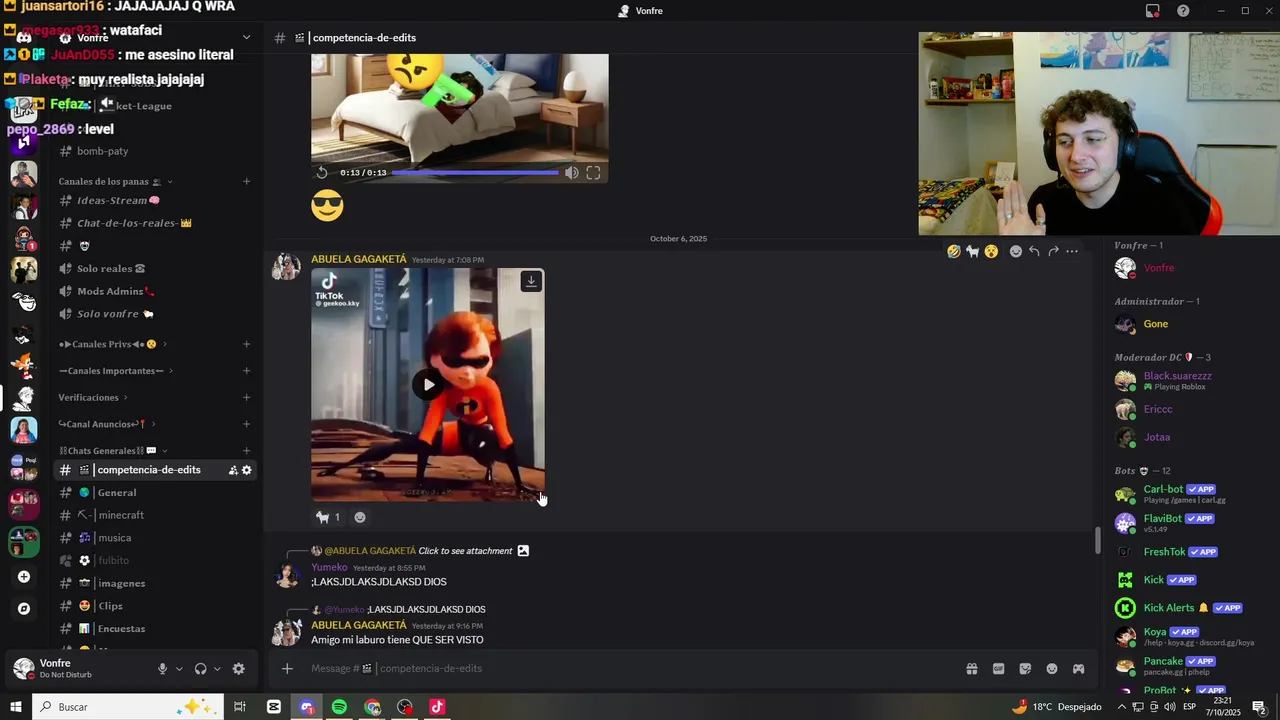The height and width of the screenshot is (720, 1280).
Task: View Gone's profile in member list
Action: (x=1192, y=324)
